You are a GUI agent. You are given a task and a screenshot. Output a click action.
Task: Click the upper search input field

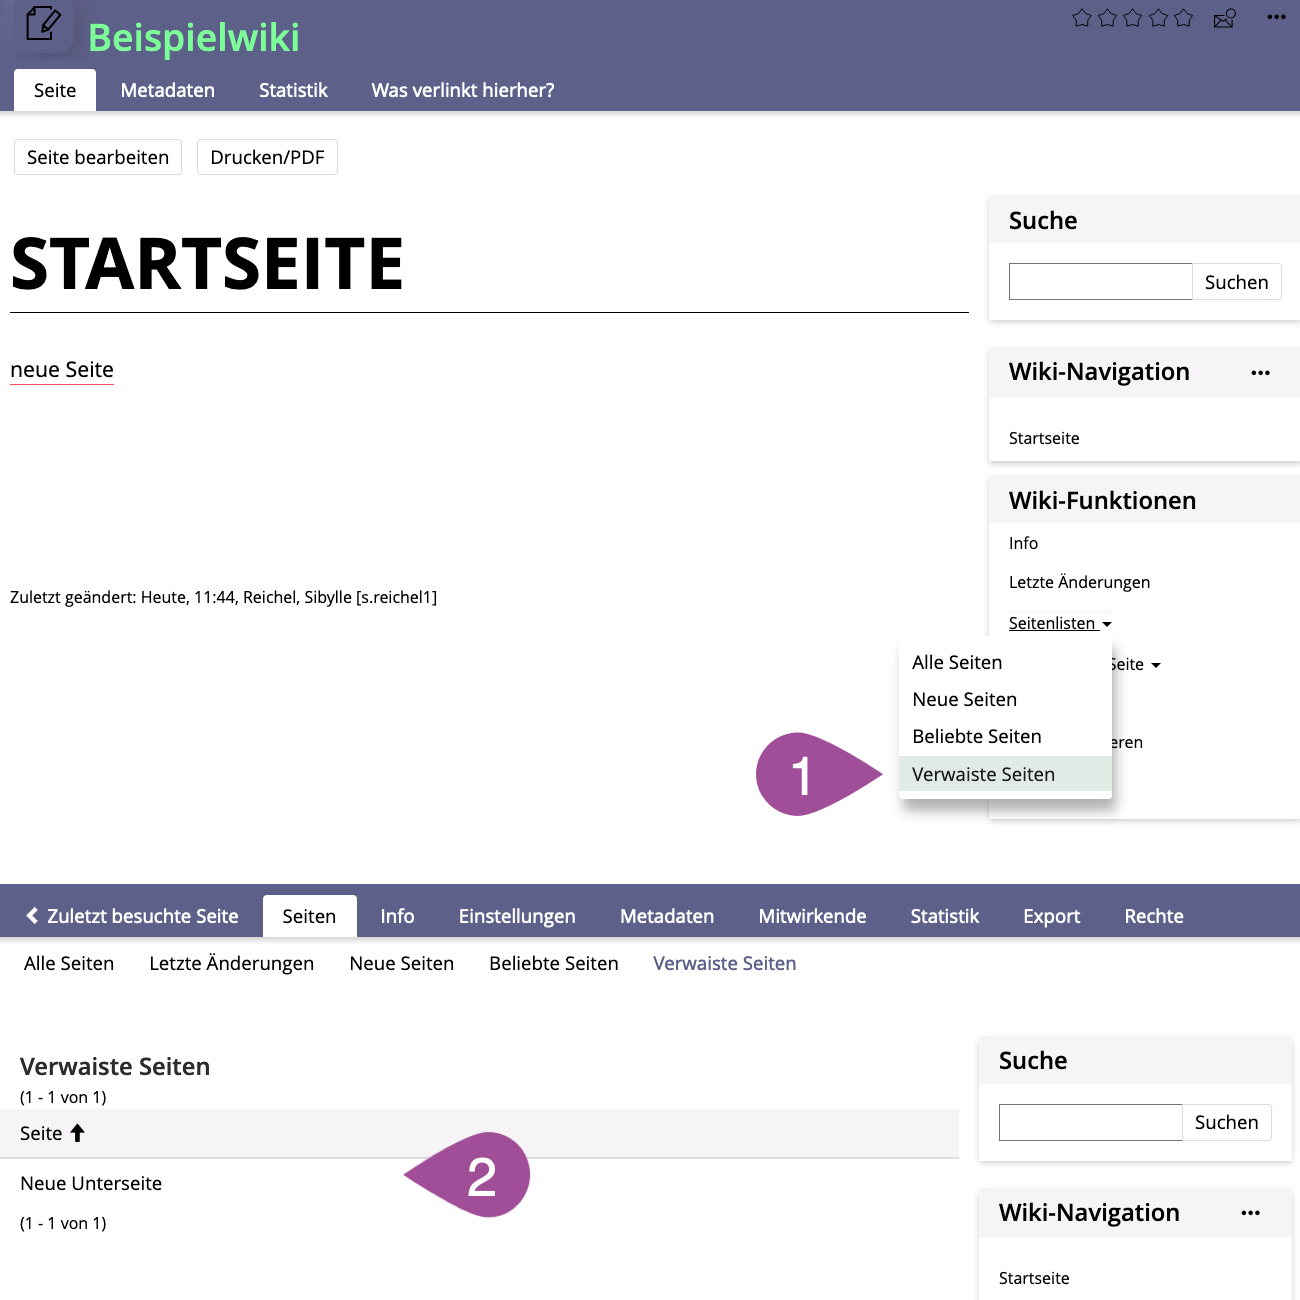point(1100,282)
